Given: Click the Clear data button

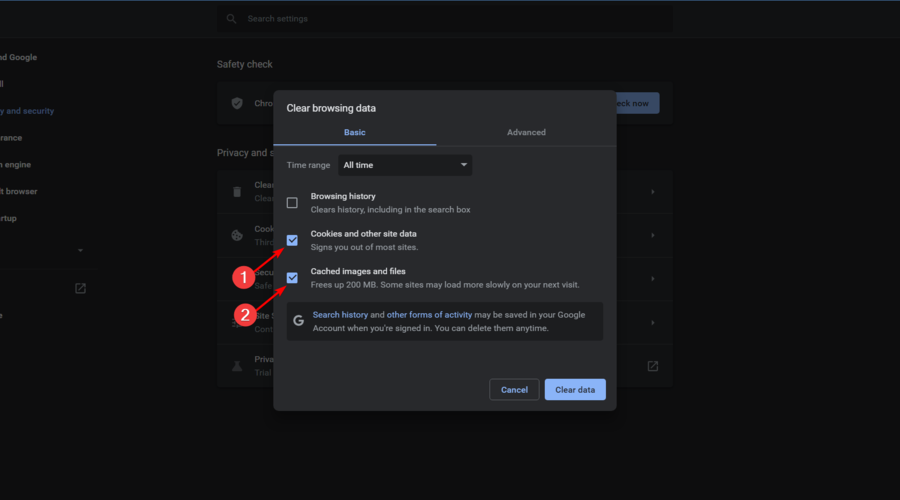Looking at the screenshot, I should (x=575, y=390).
